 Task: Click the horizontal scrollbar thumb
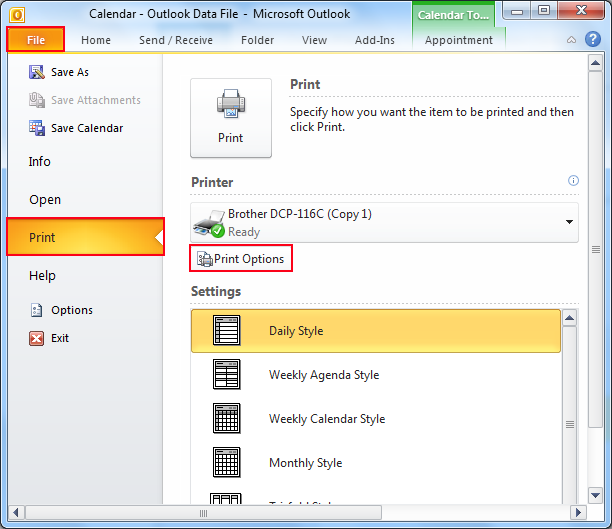pos(203,513)
